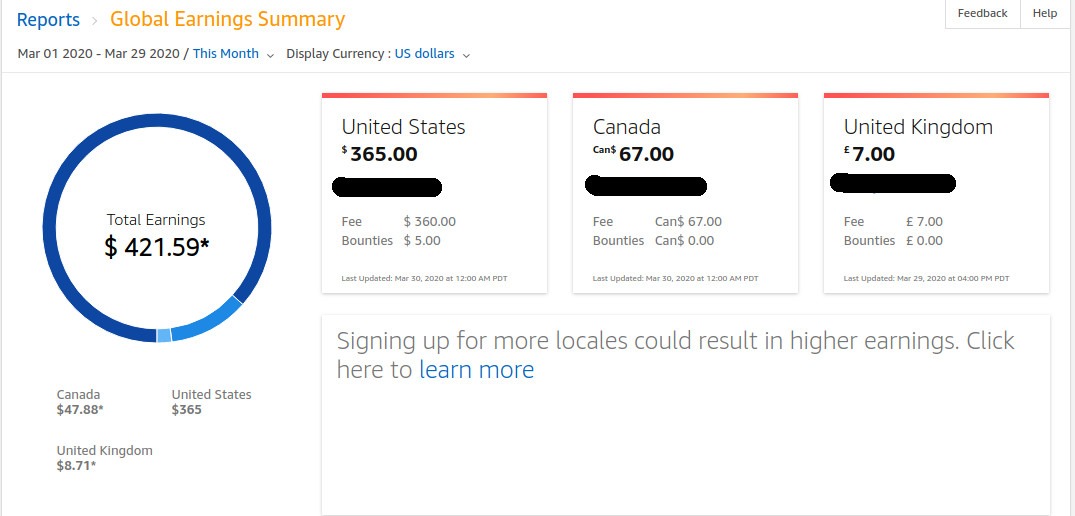Click the light blue United Kingdom donut segment

tap(164, 336)
